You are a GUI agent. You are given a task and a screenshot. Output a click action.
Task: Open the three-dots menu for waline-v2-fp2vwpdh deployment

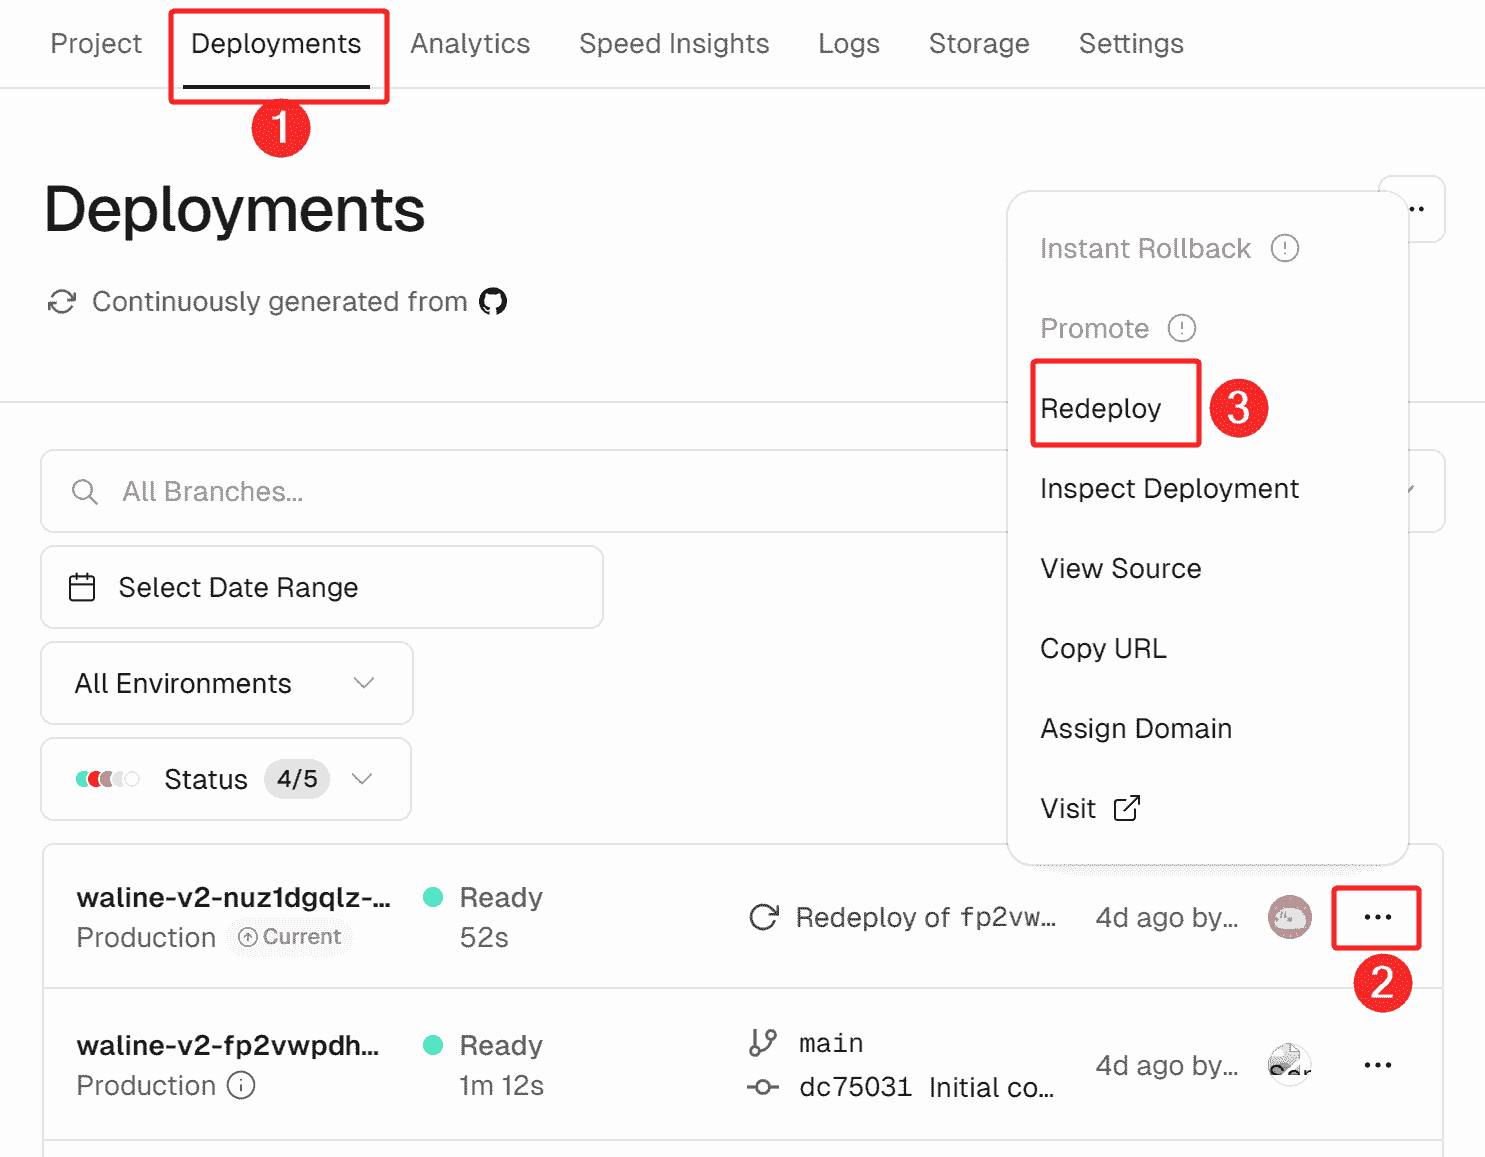pos(1377,1065)
